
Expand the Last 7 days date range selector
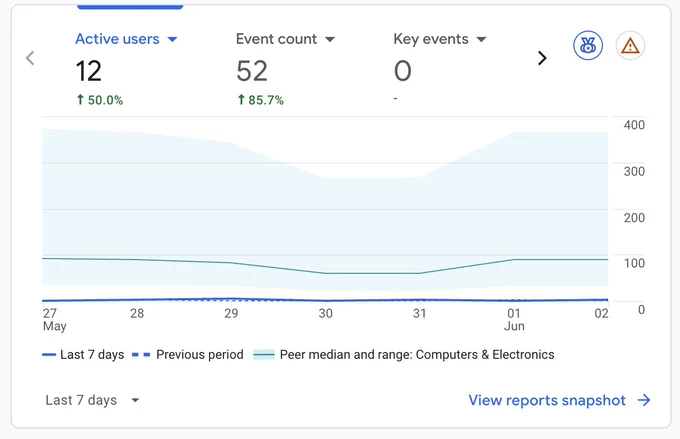(92, 400)
